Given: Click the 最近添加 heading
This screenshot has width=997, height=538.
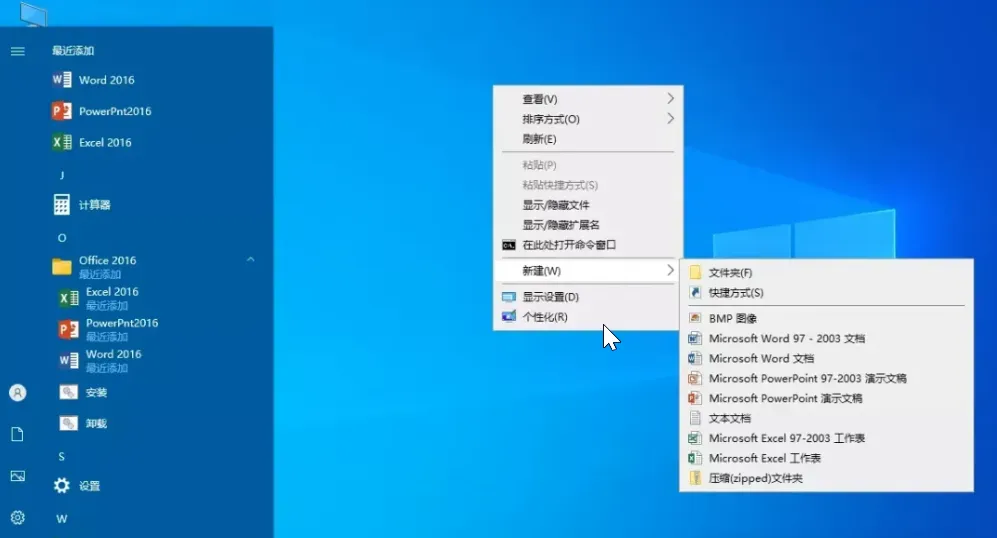Looking at the screenshot, I should pyautogui.click(x=73, y=51).
